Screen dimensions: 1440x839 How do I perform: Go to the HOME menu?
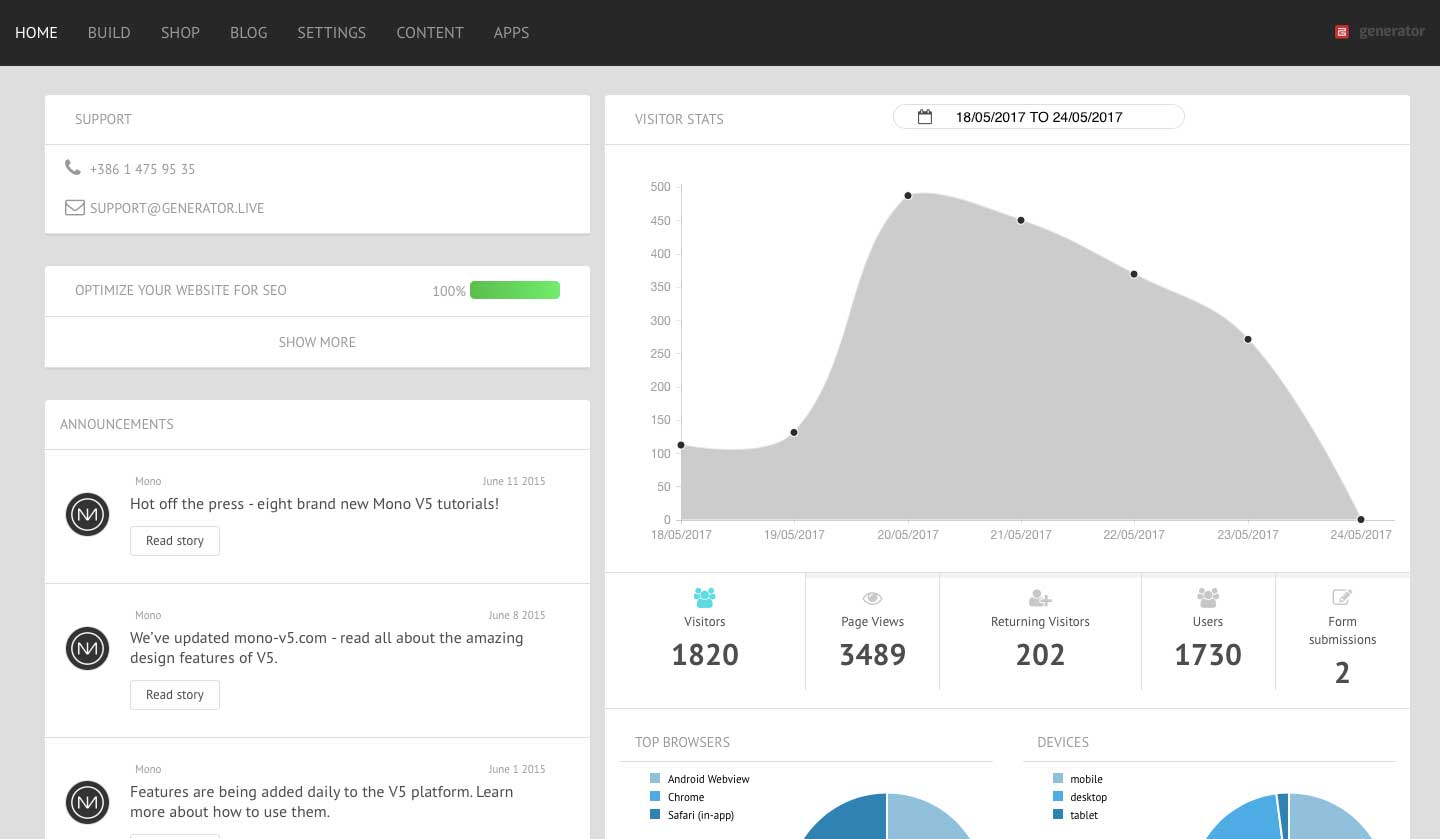36,32
